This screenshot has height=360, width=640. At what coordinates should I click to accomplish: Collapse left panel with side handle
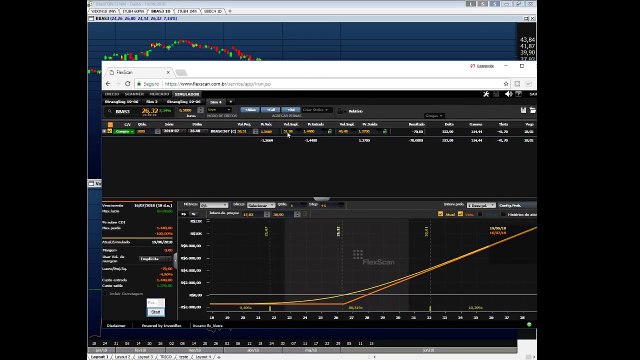(x=176, y=260)
